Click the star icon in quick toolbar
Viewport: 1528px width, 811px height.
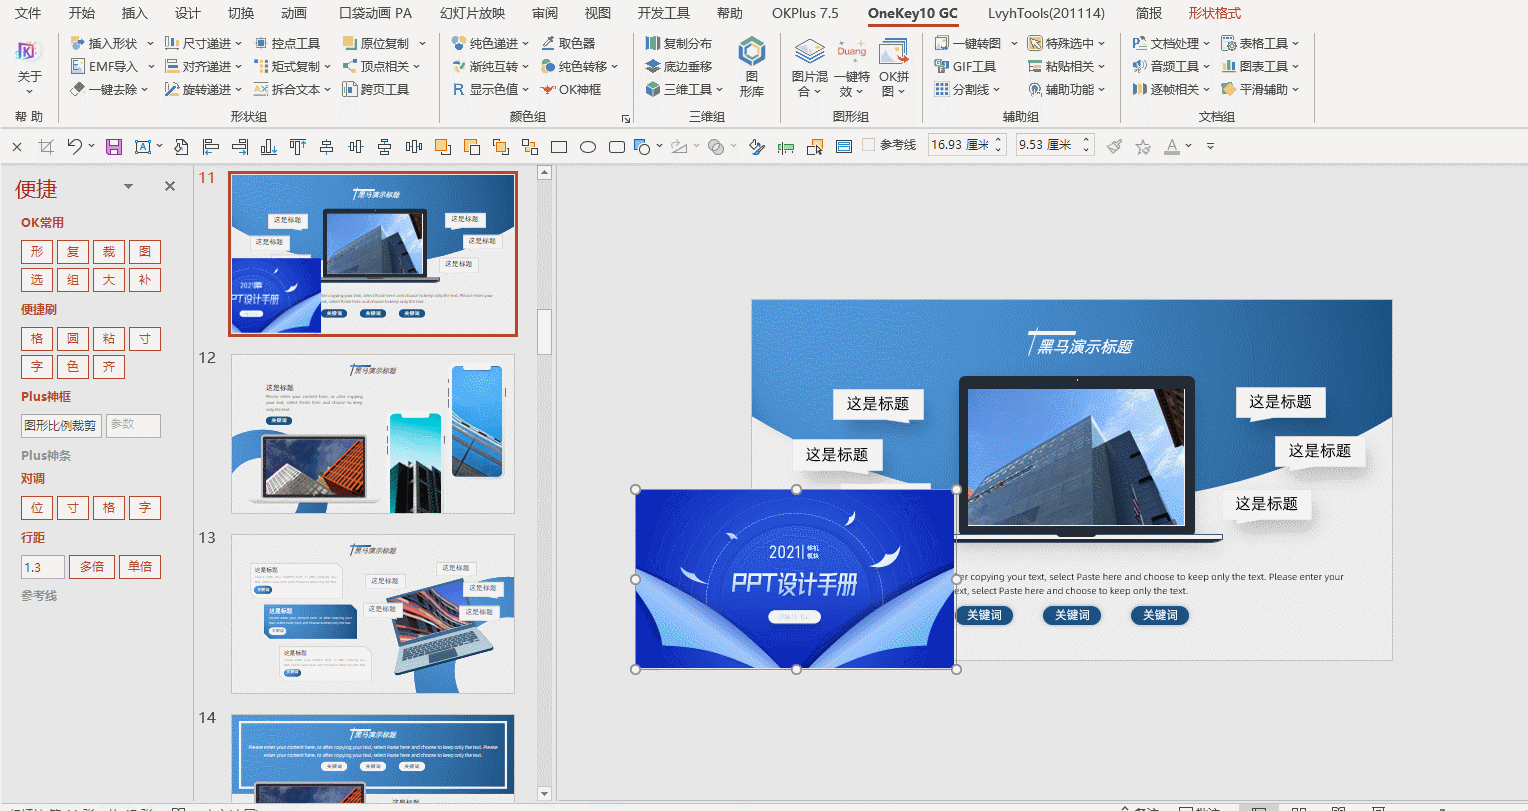(1143, 146)
